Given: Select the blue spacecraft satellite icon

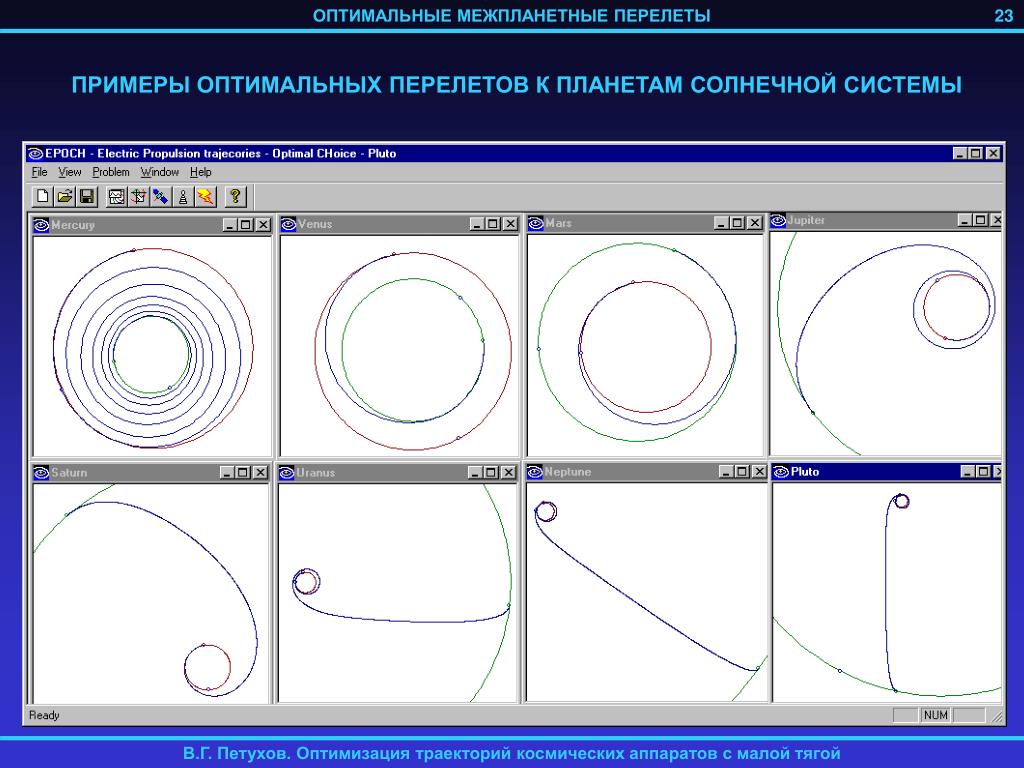Looking at the screenshot, I should [161, 196].
